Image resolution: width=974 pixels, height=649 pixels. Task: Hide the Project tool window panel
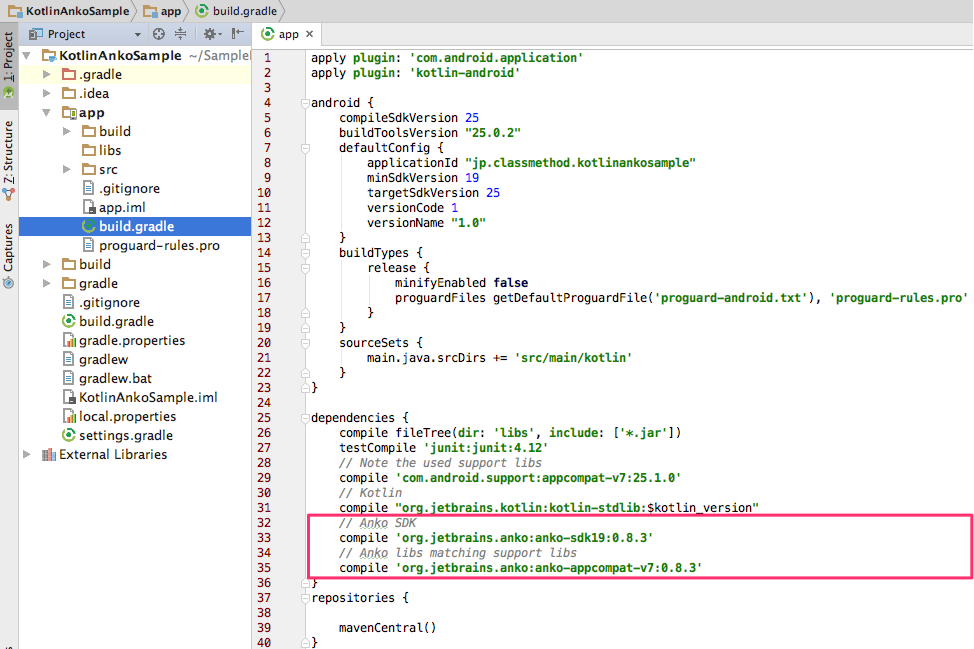236,33
